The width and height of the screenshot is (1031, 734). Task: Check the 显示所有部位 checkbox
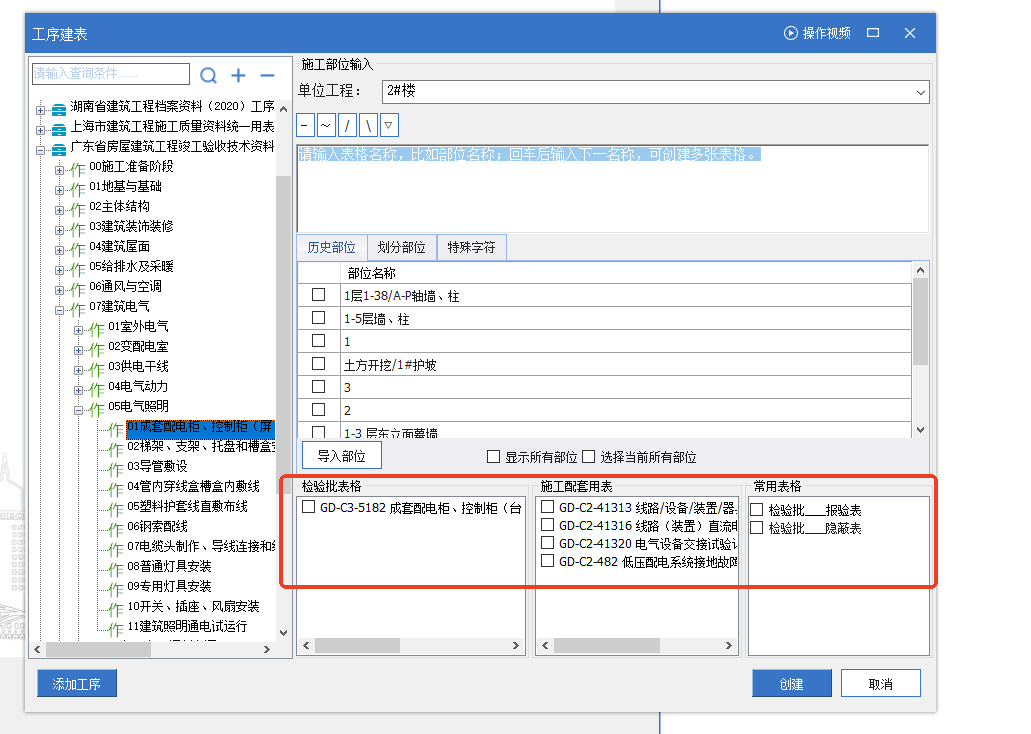click(493, 457)
